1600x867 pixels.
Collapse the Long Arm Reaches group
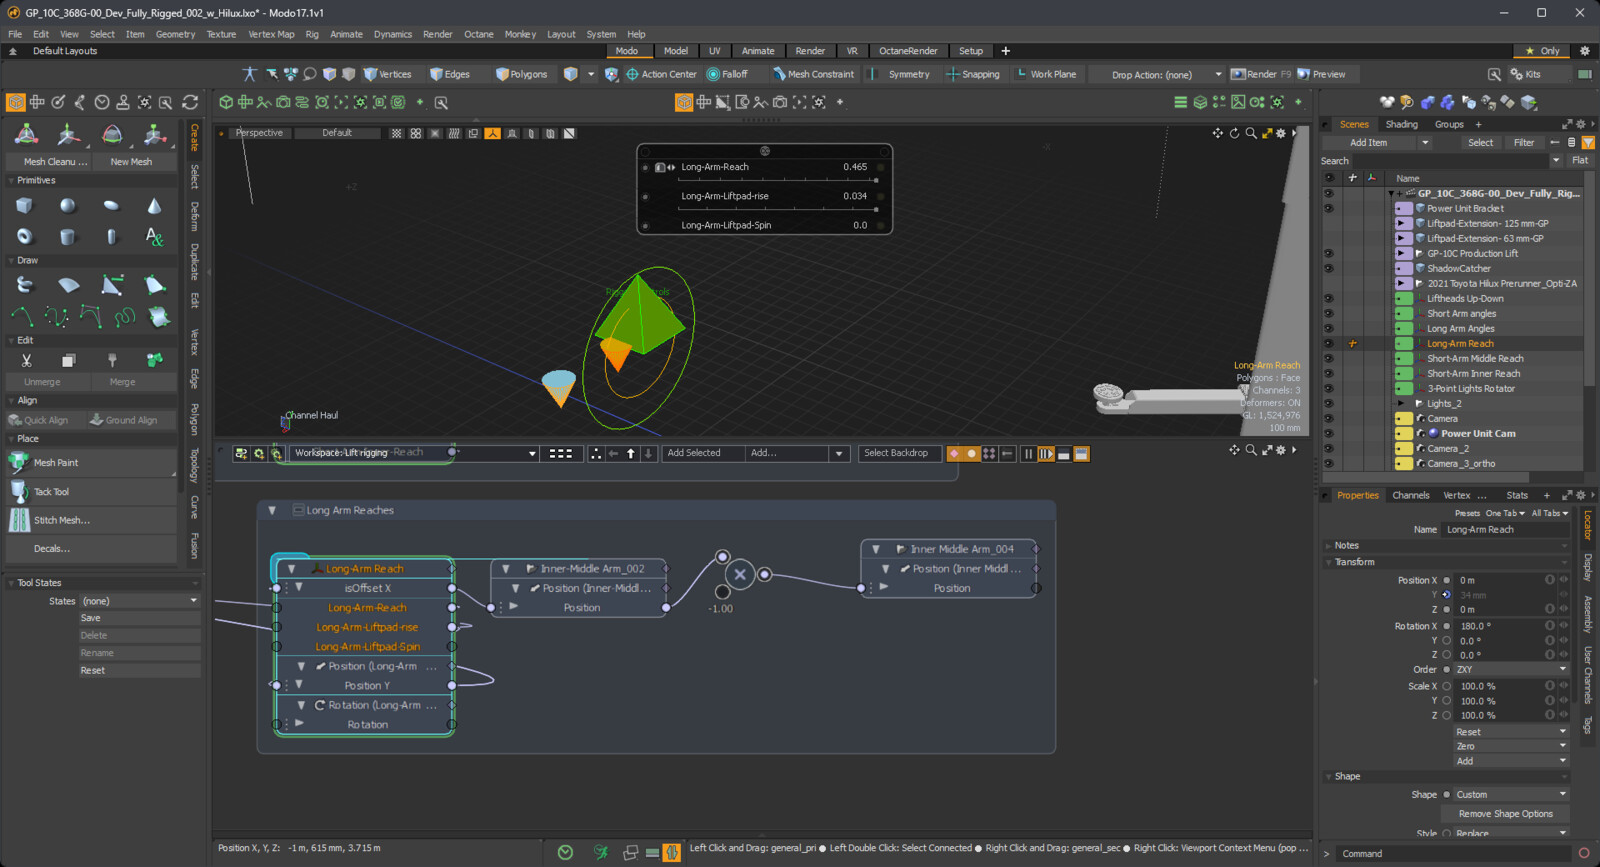click(272, 511)
